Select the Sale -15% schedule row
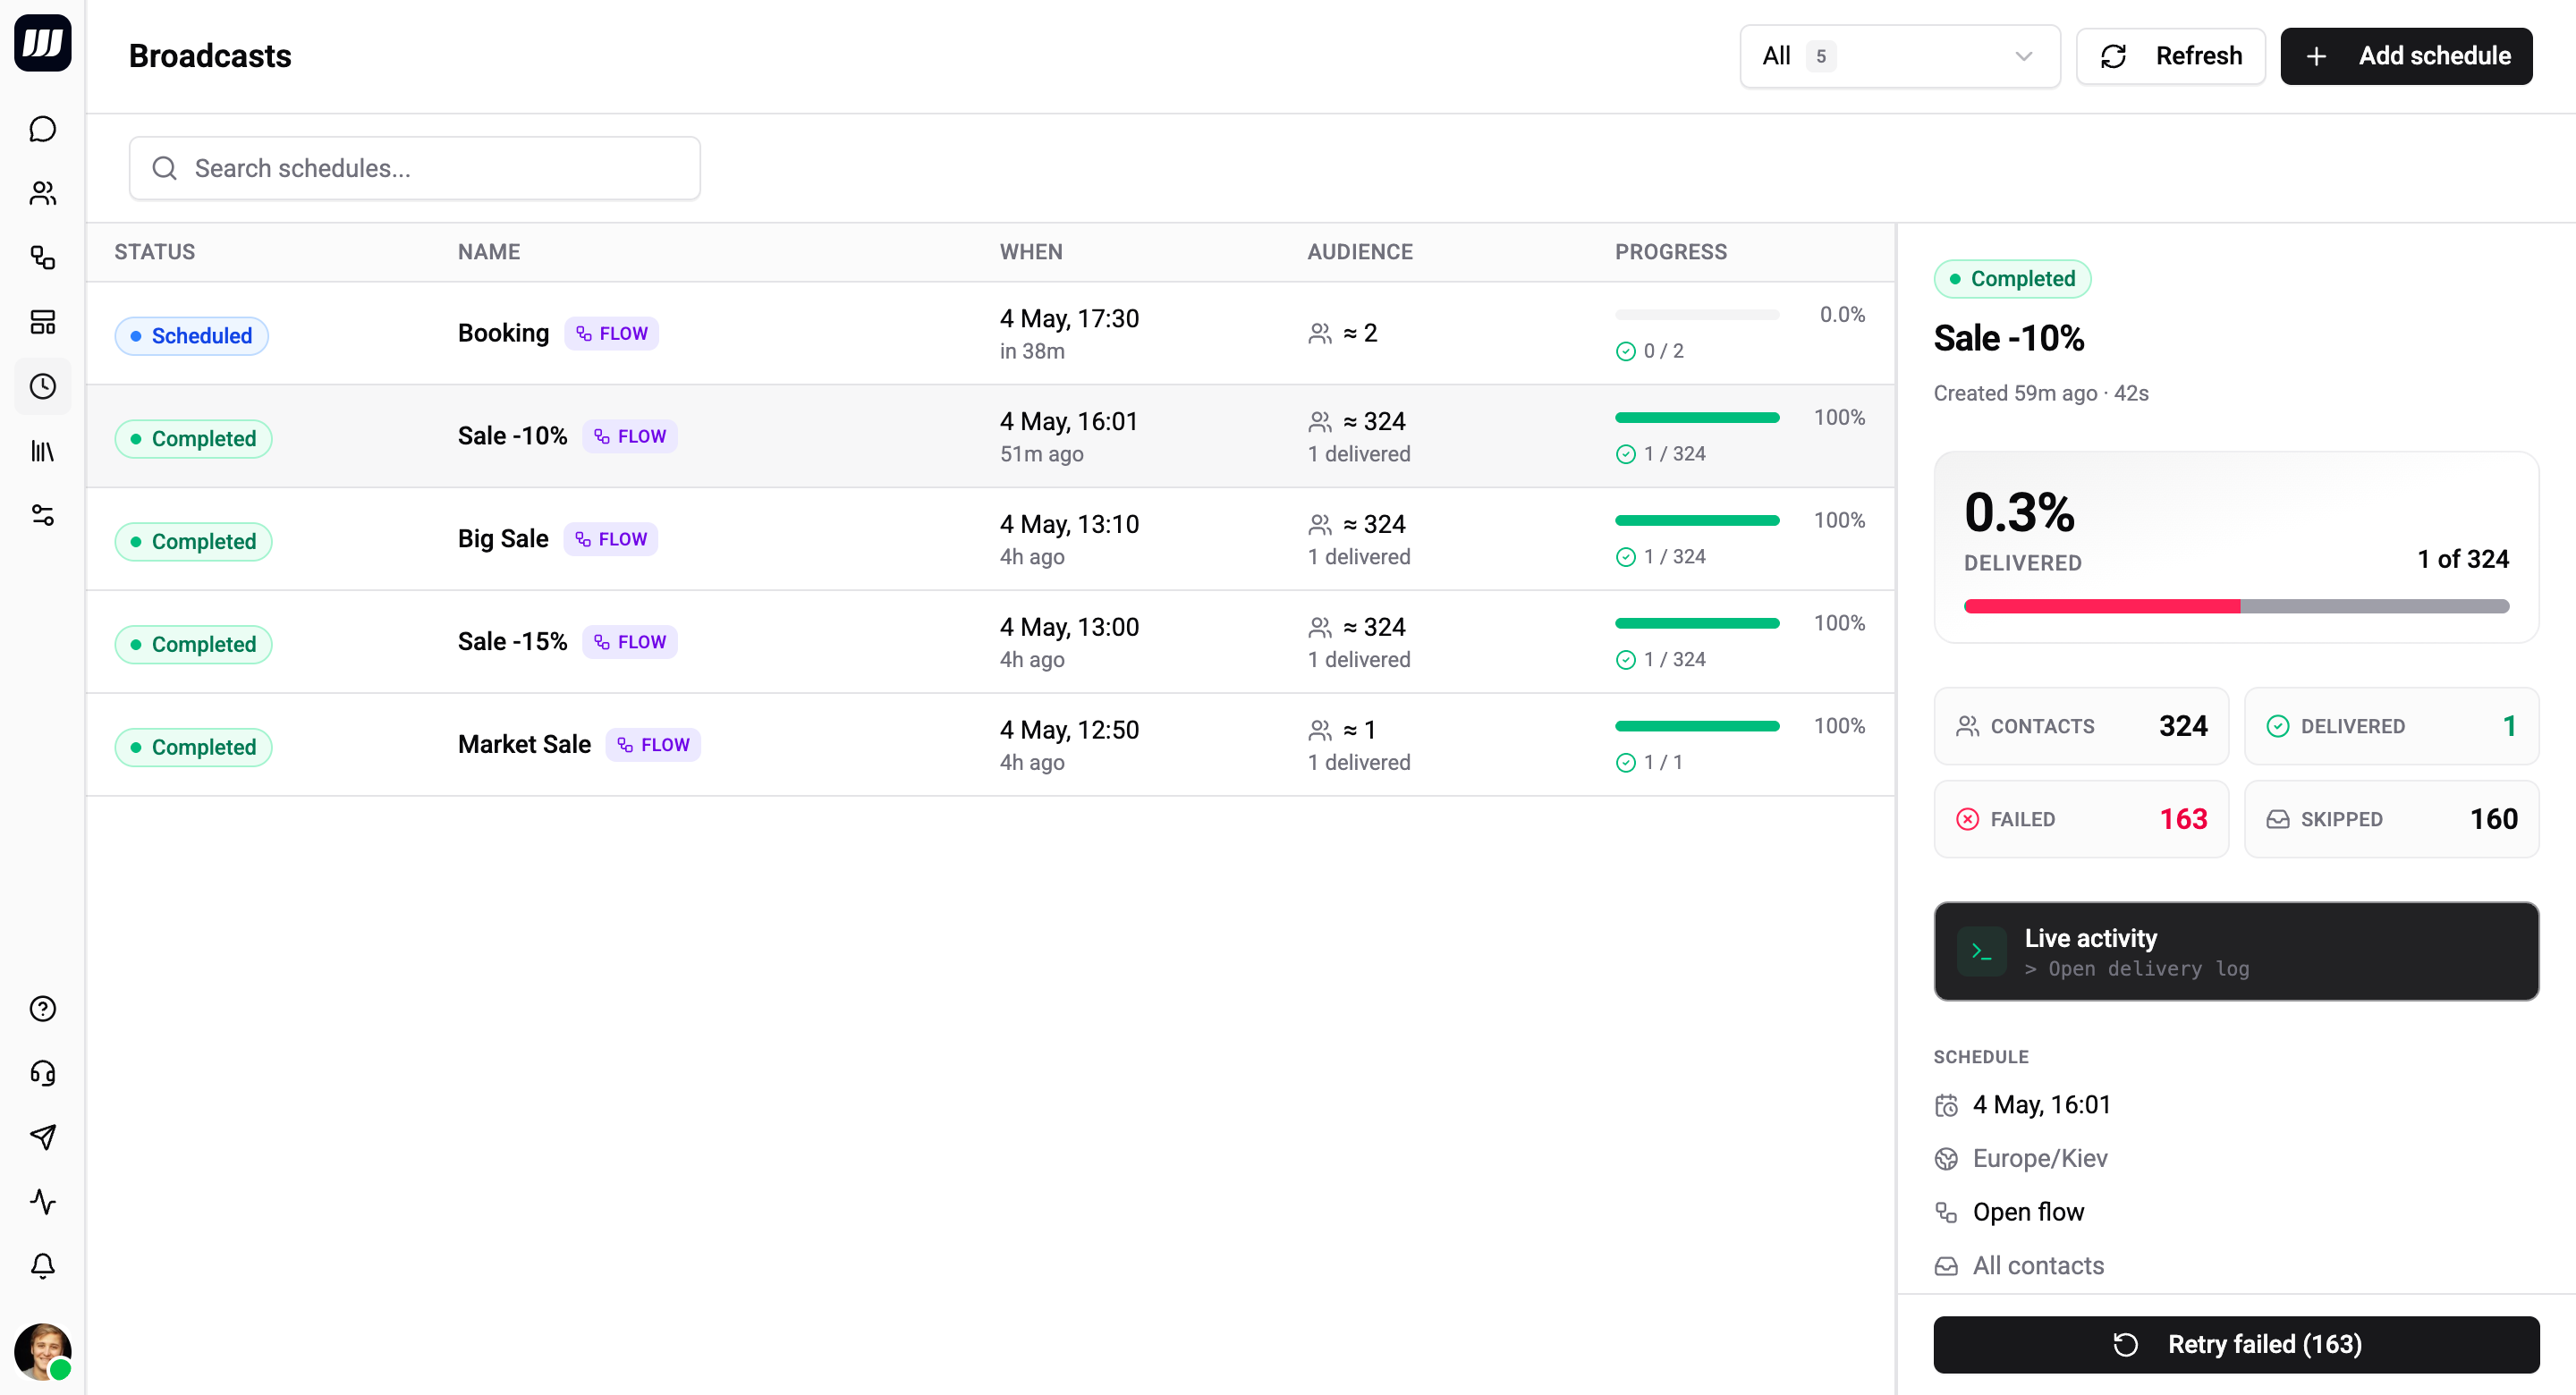The height and width of the screenshot is (1395, 2576). (x=990, y=642)
